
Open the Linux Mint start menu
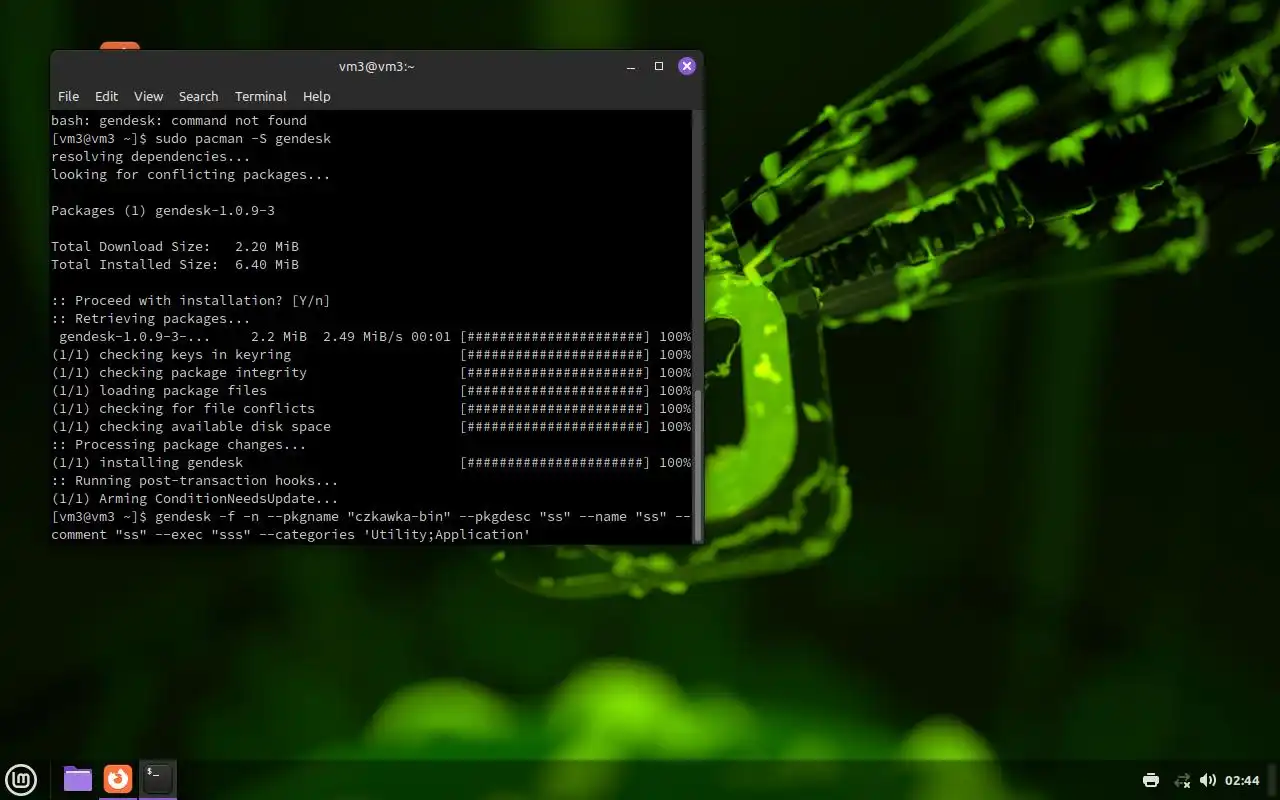pos(21,779)
